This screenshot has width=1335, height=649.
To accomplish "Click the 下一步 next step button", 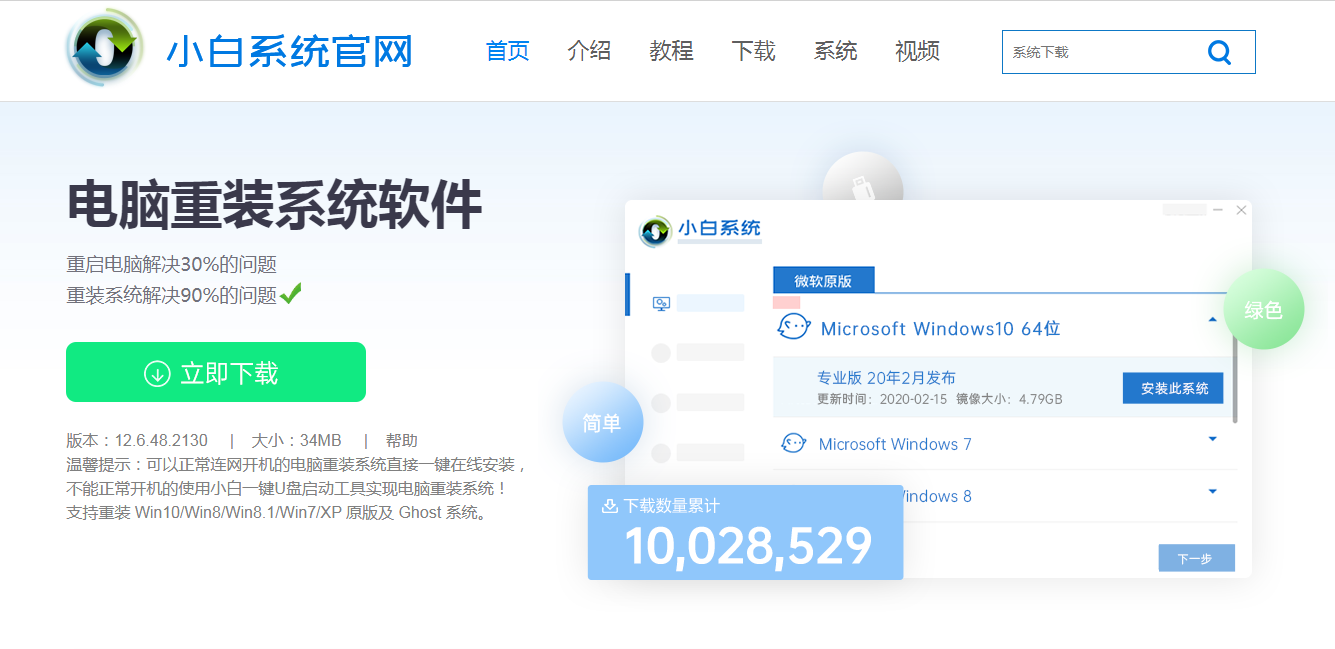I will [x=1196, y=557].
